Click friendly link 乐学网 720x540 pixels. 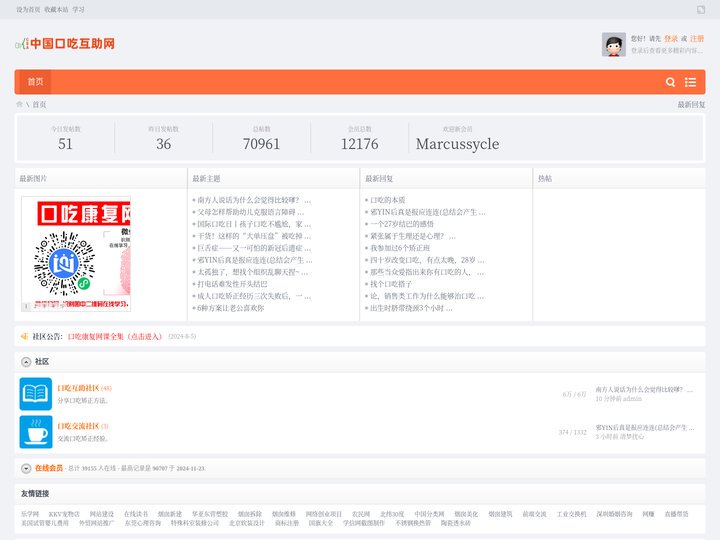pos(30,514)
